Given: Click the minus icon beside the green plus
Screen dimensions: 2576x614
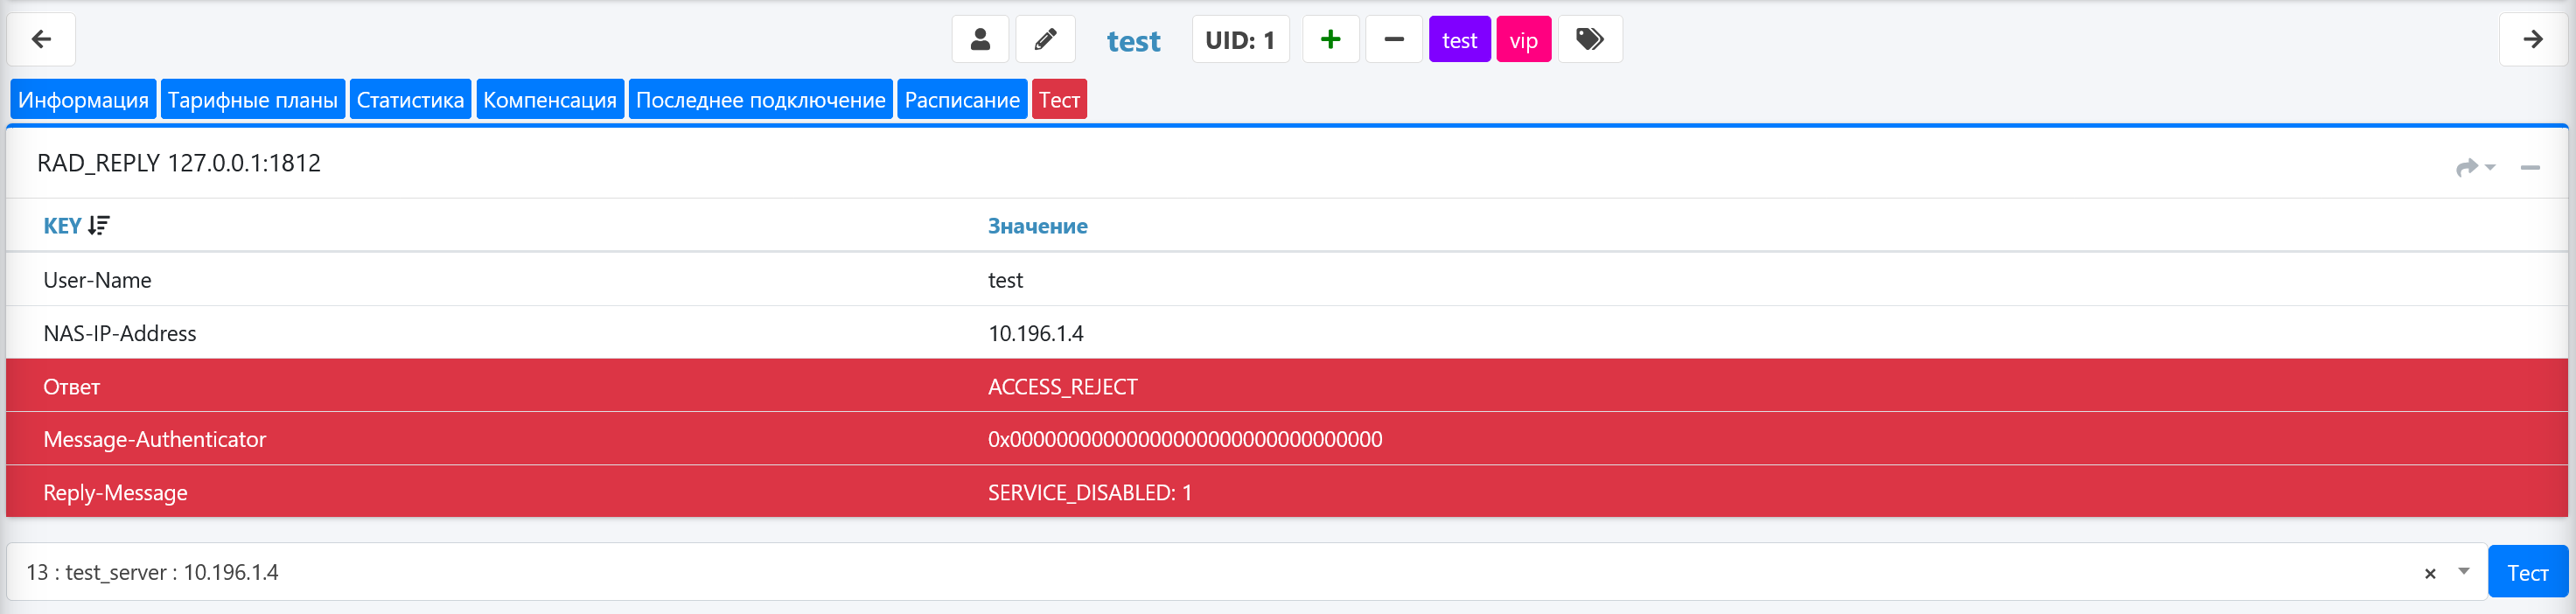Looking at the screenshot, I should 1394,39.
